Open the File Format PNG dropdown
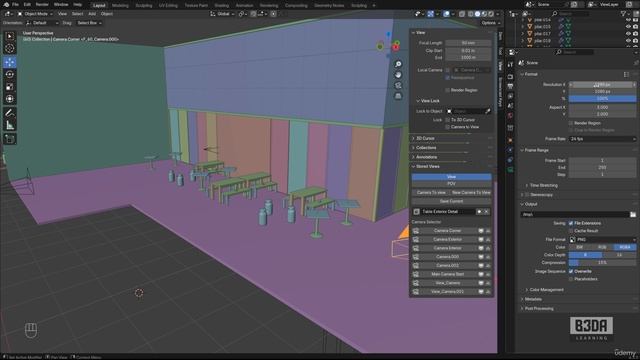The image size is (640, 360). [602, 240]
